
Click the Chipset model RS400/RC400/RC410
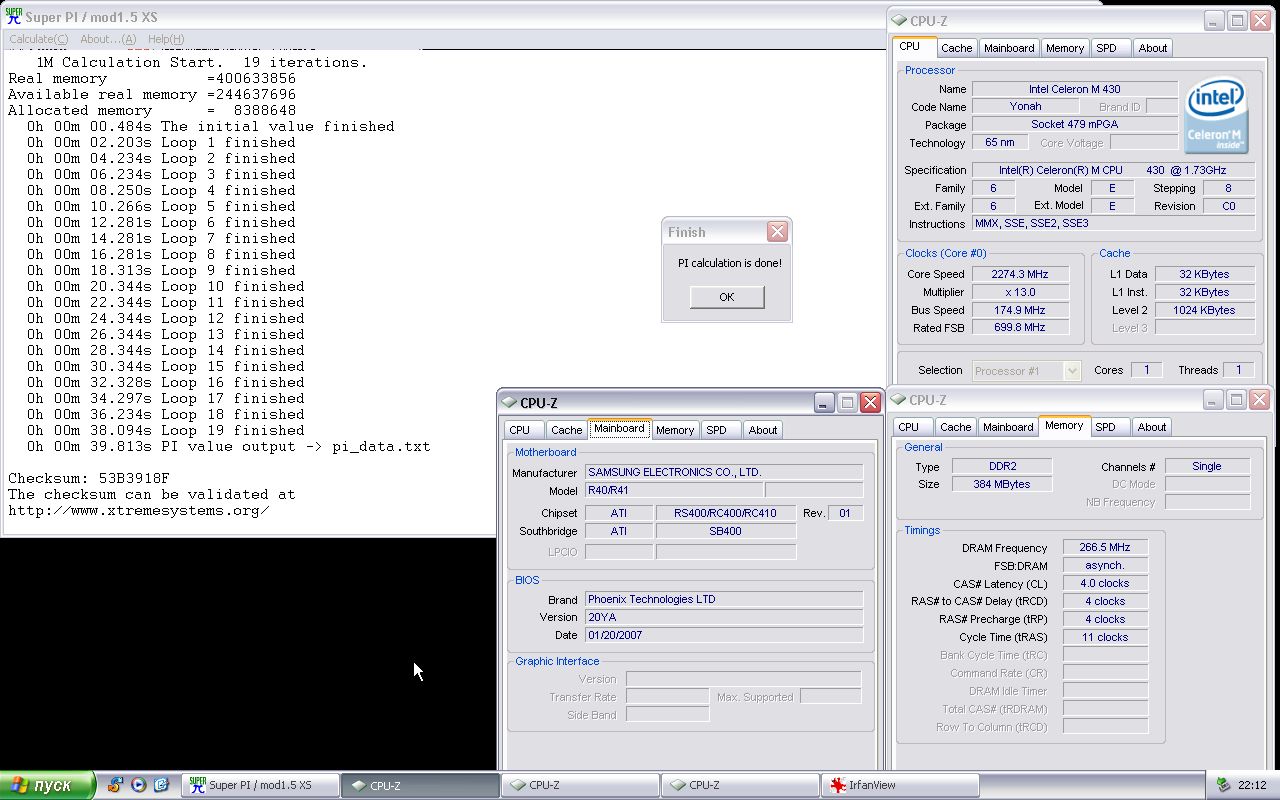coord(725,513)
